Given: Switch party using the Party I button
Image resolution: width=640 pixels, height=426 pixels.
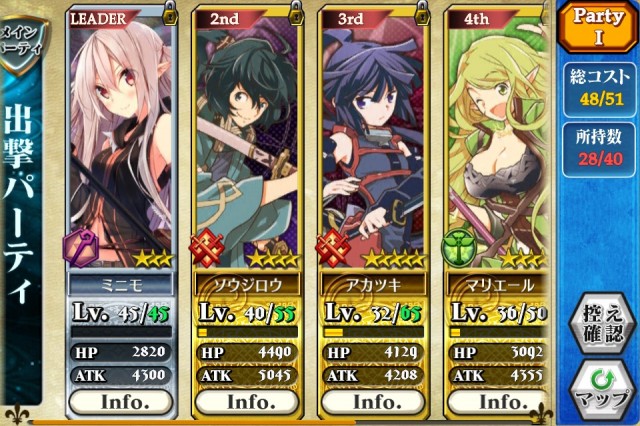Looking at the screenshot, I should (598, 26).
